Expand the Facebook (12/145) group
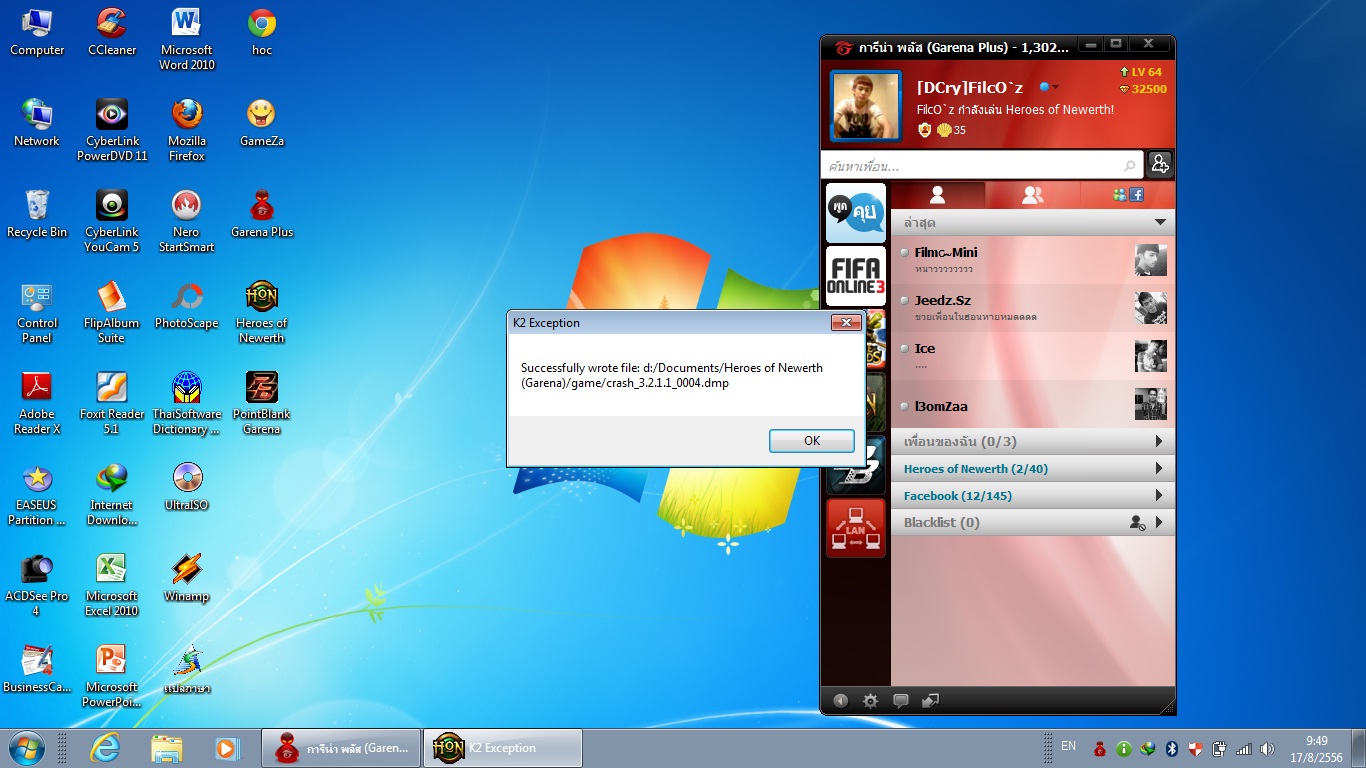This screenshot has height=768, width=1366. pos(1159,495)
